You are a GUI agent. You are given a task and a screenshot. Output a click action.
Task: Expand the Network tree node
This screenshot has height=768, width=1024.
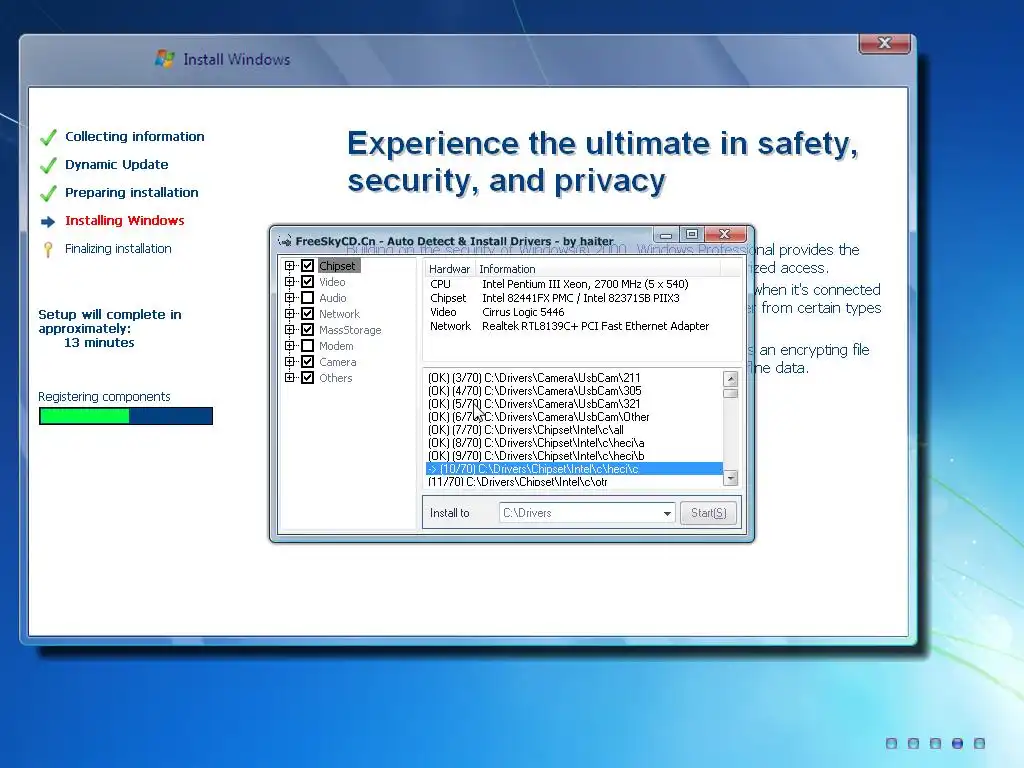pos(289,314)
